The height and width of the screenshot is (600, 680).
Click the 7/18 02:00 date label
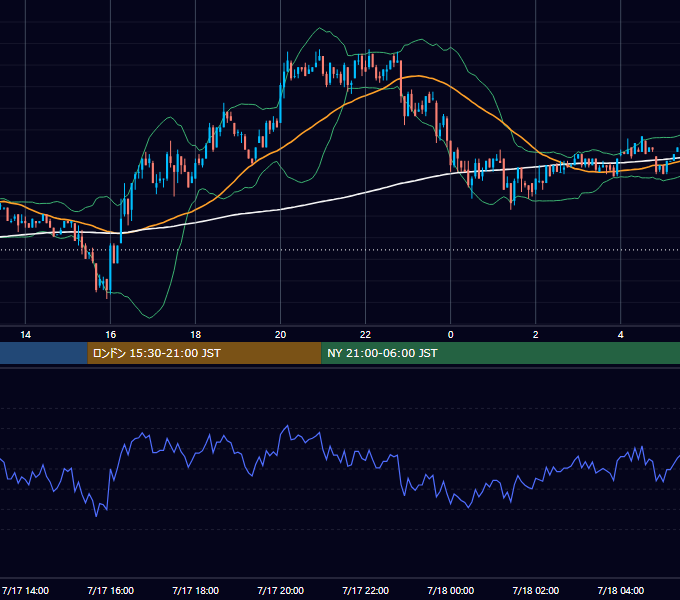pos(536,590)
